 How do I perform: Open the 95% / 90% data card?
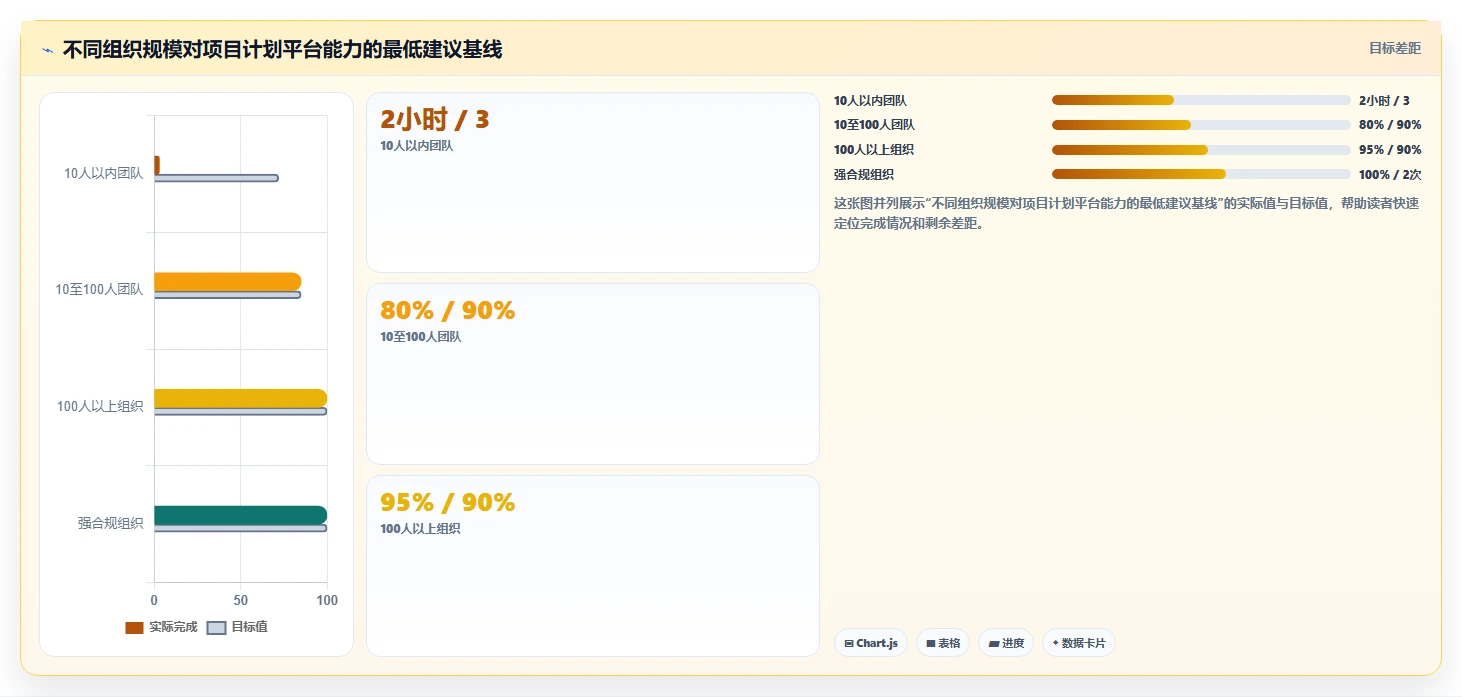(593, 566)
